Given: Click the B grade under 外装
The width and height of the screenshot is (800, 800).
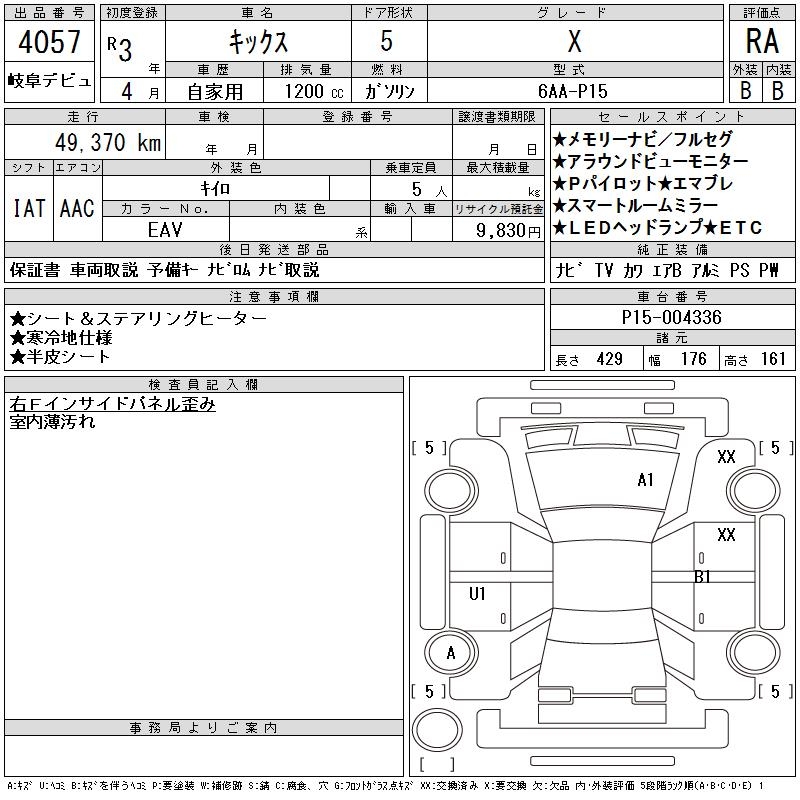Looking at the screenshot, I should (745, 90).
